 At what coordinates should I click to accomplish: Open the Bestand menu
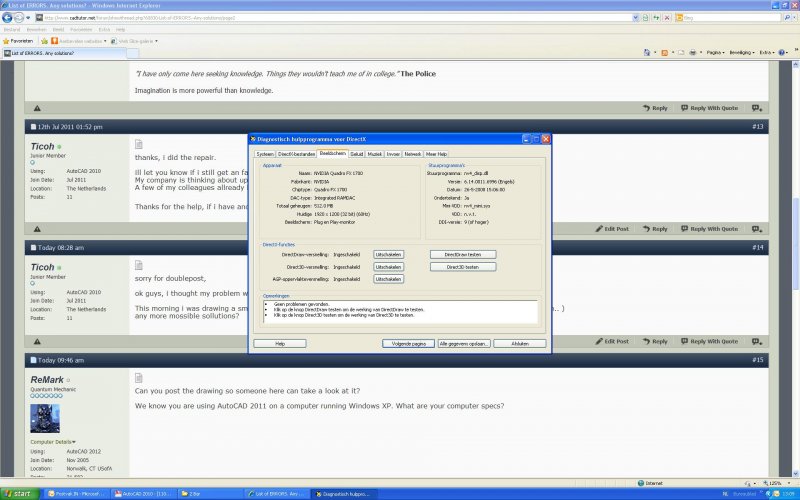12,30
